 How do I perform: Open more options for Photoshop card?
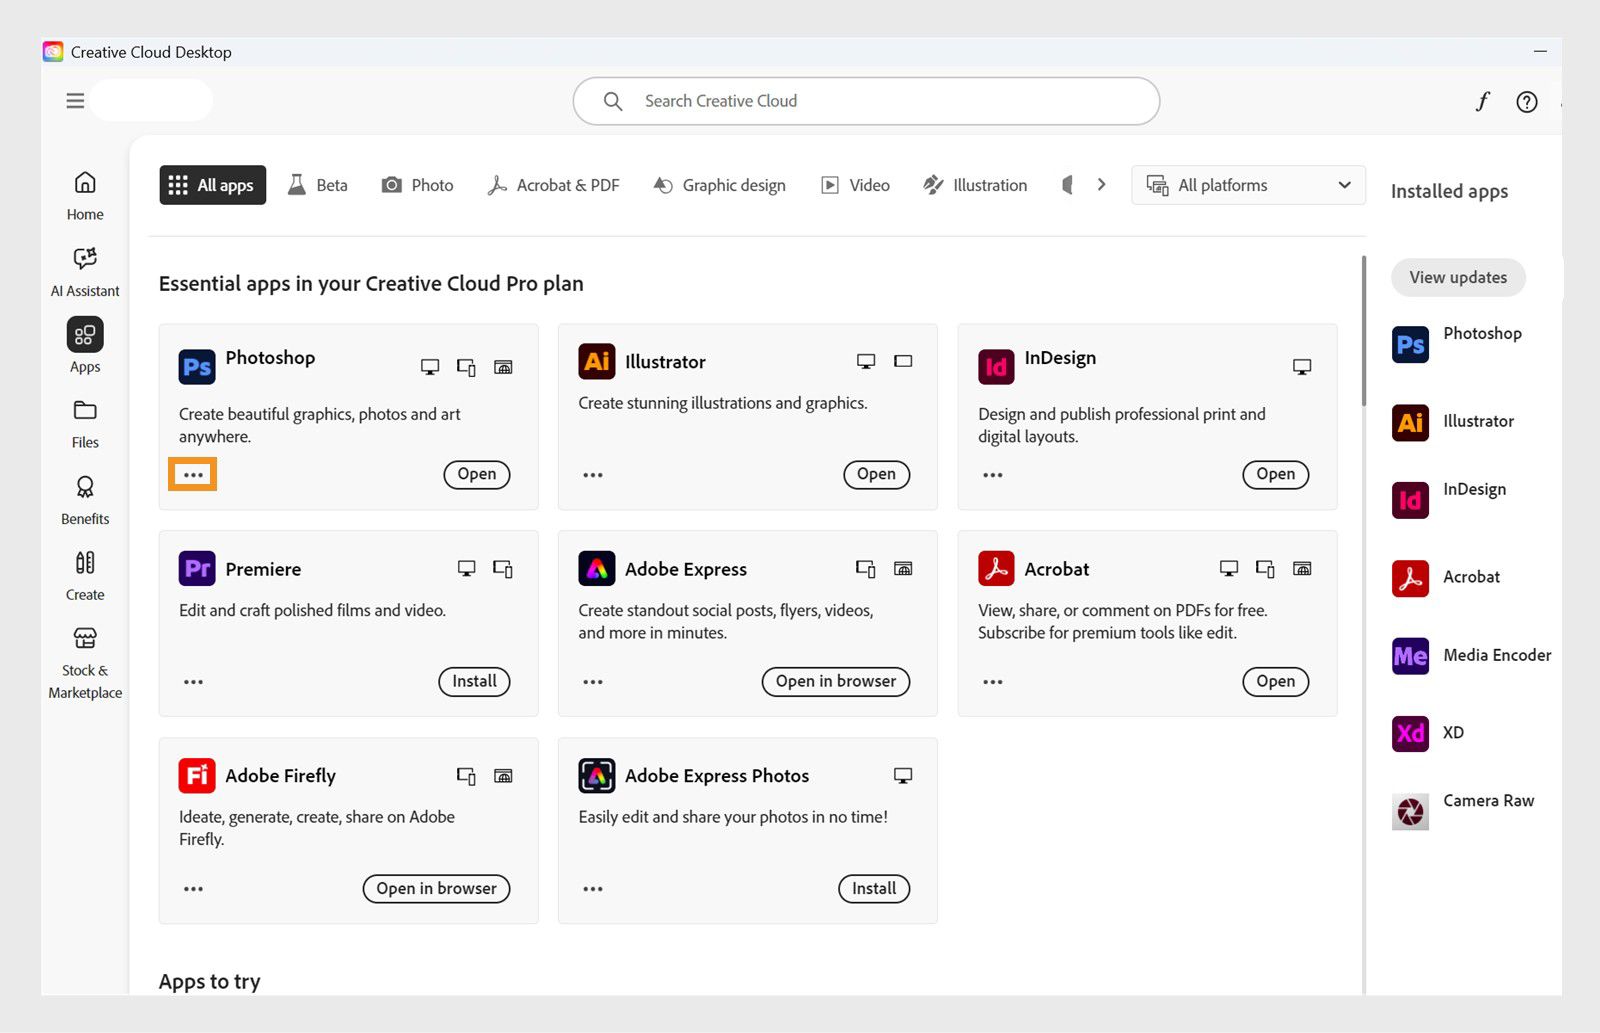[x=193, y=475]
